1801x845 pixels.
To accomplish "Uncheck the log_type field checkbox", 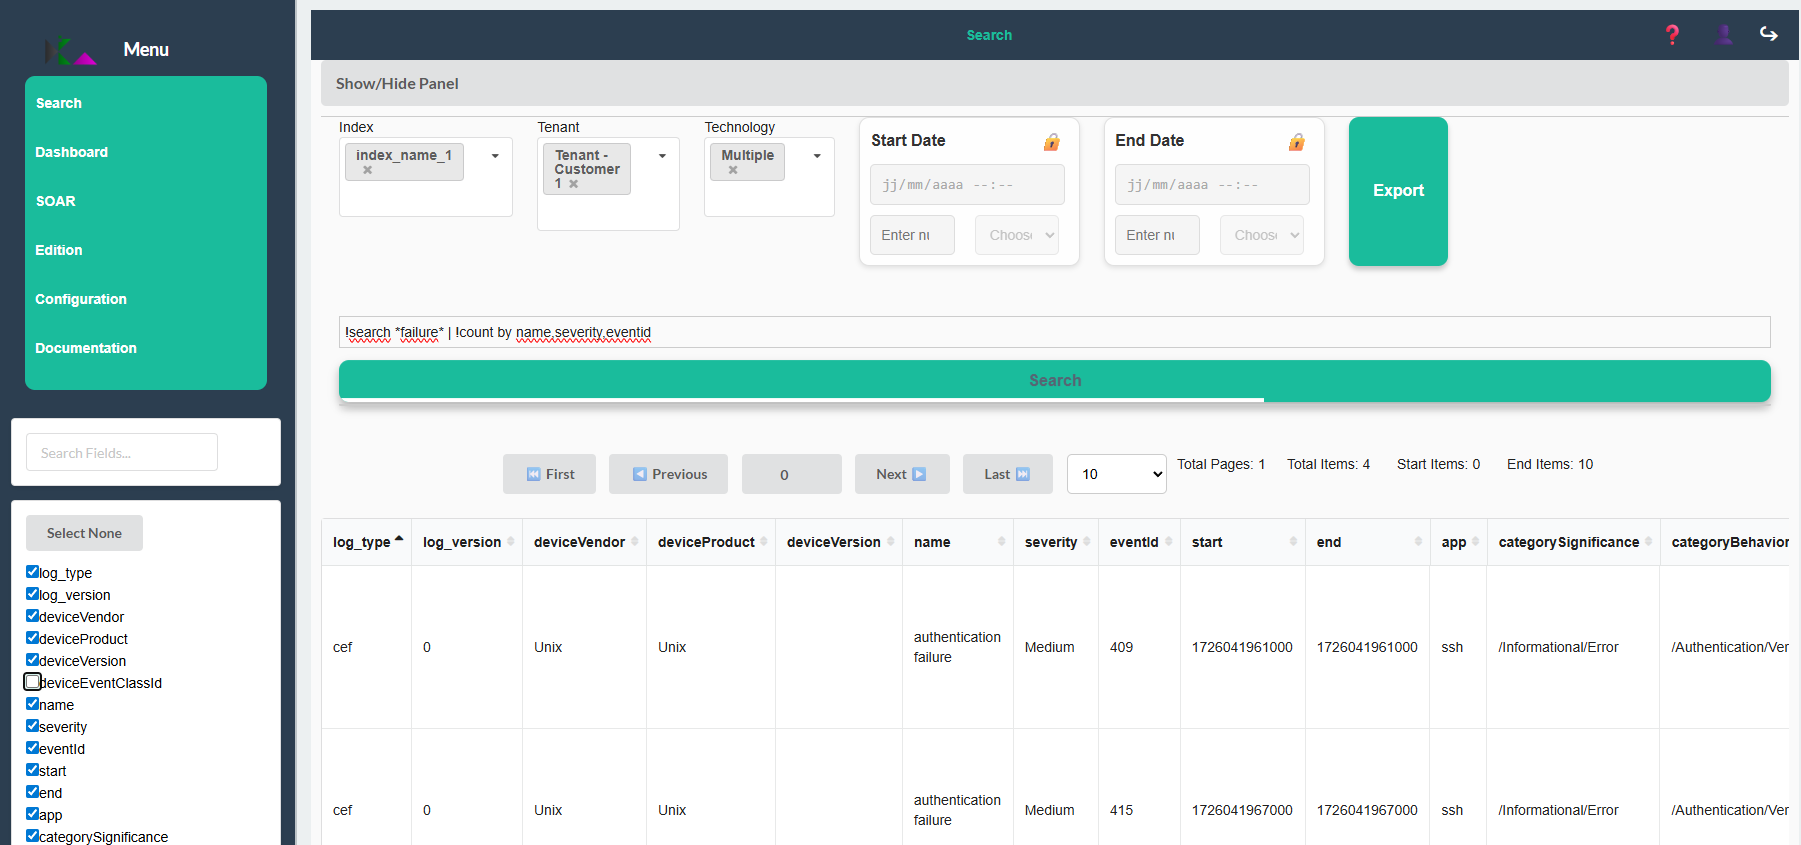I will click(x=32, y=572).
